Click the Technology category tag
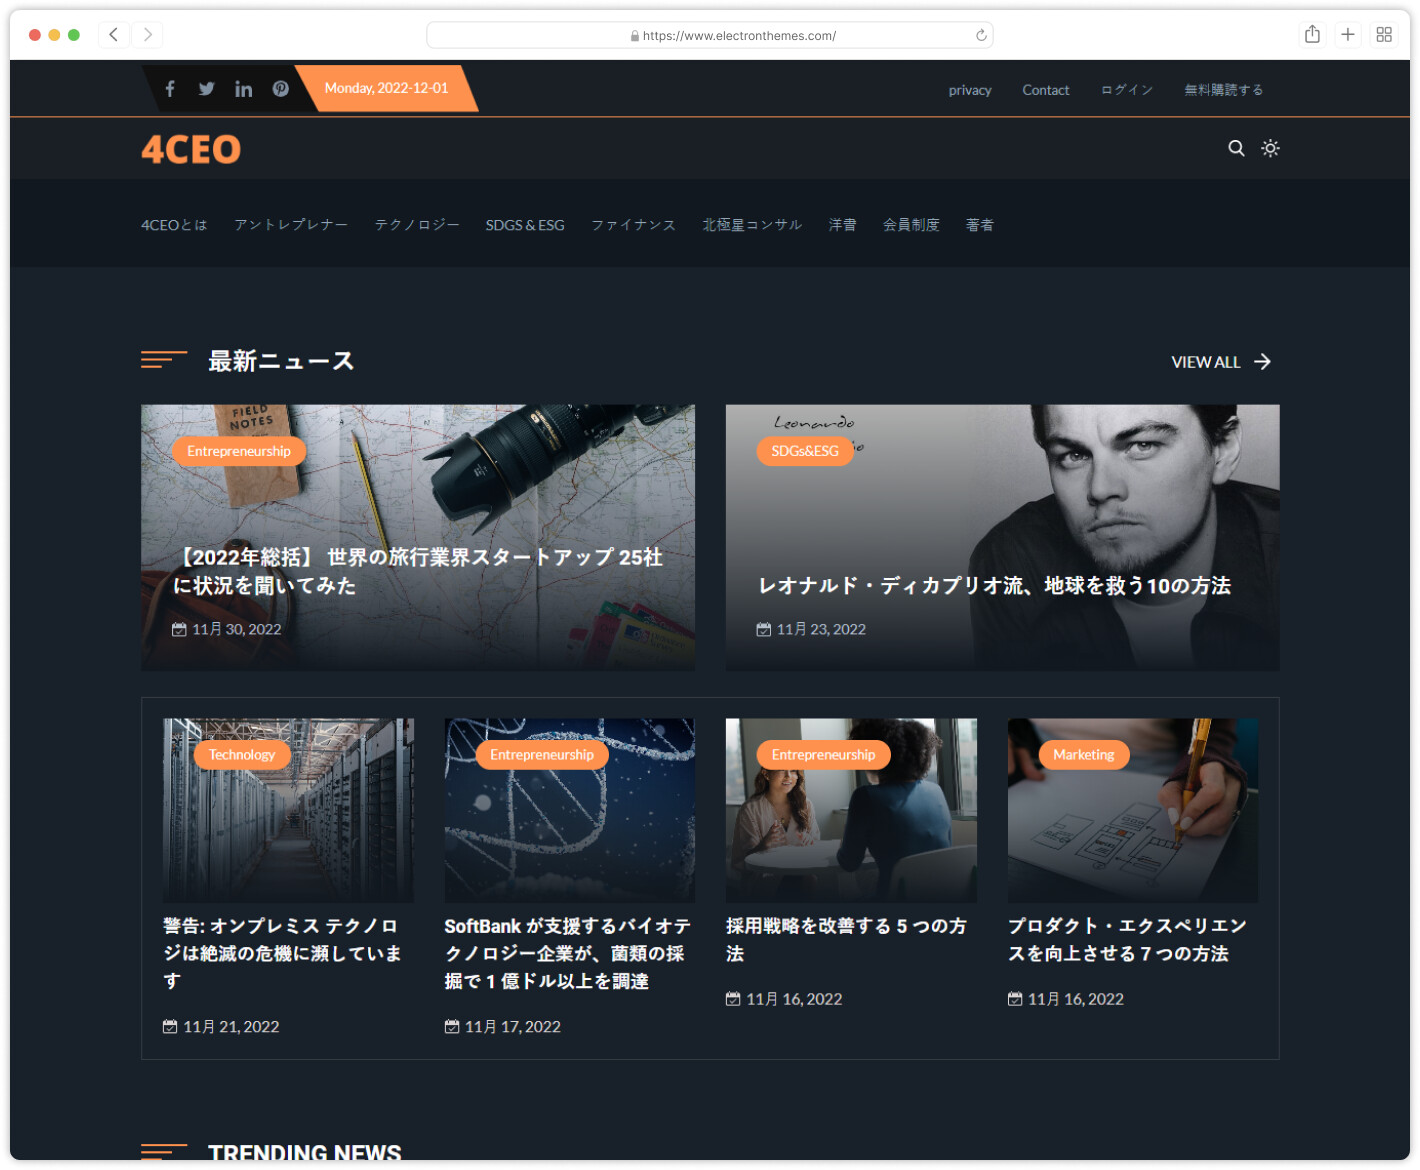The height and width of the screenshot is (1170, 1420). tap(242, 755)
